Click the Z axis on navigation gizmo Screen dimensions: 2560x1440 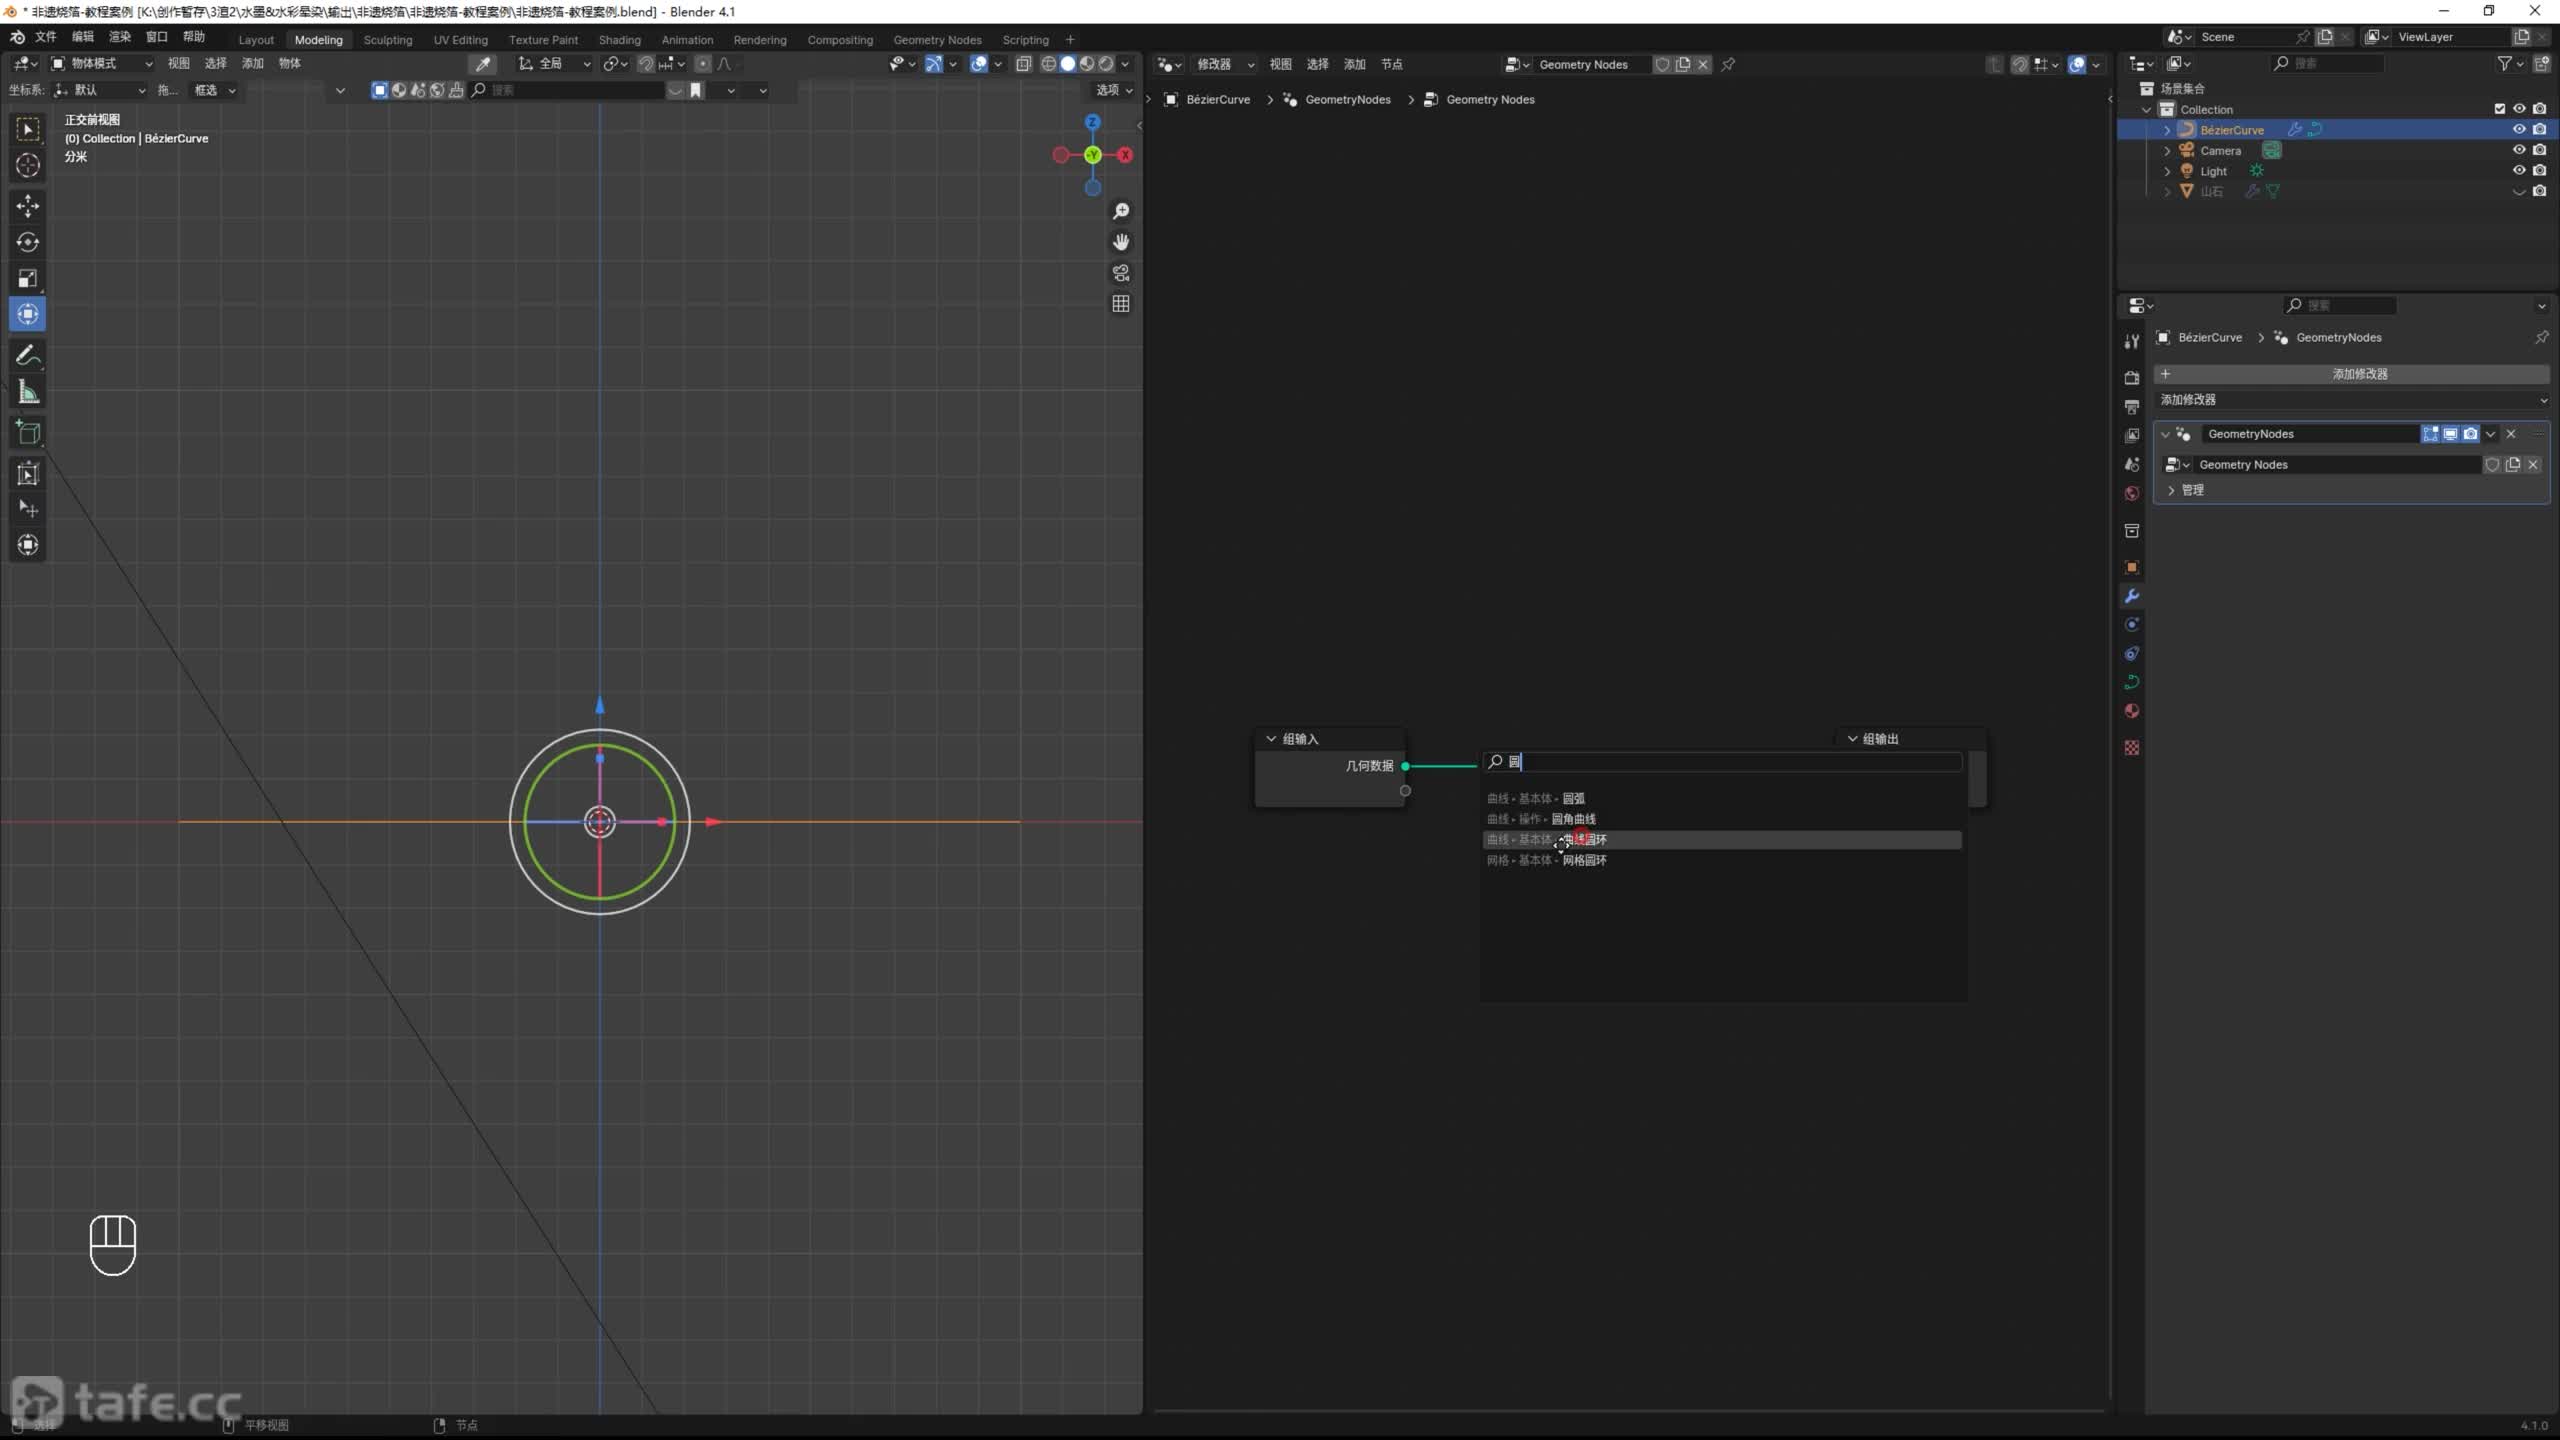1092,122
